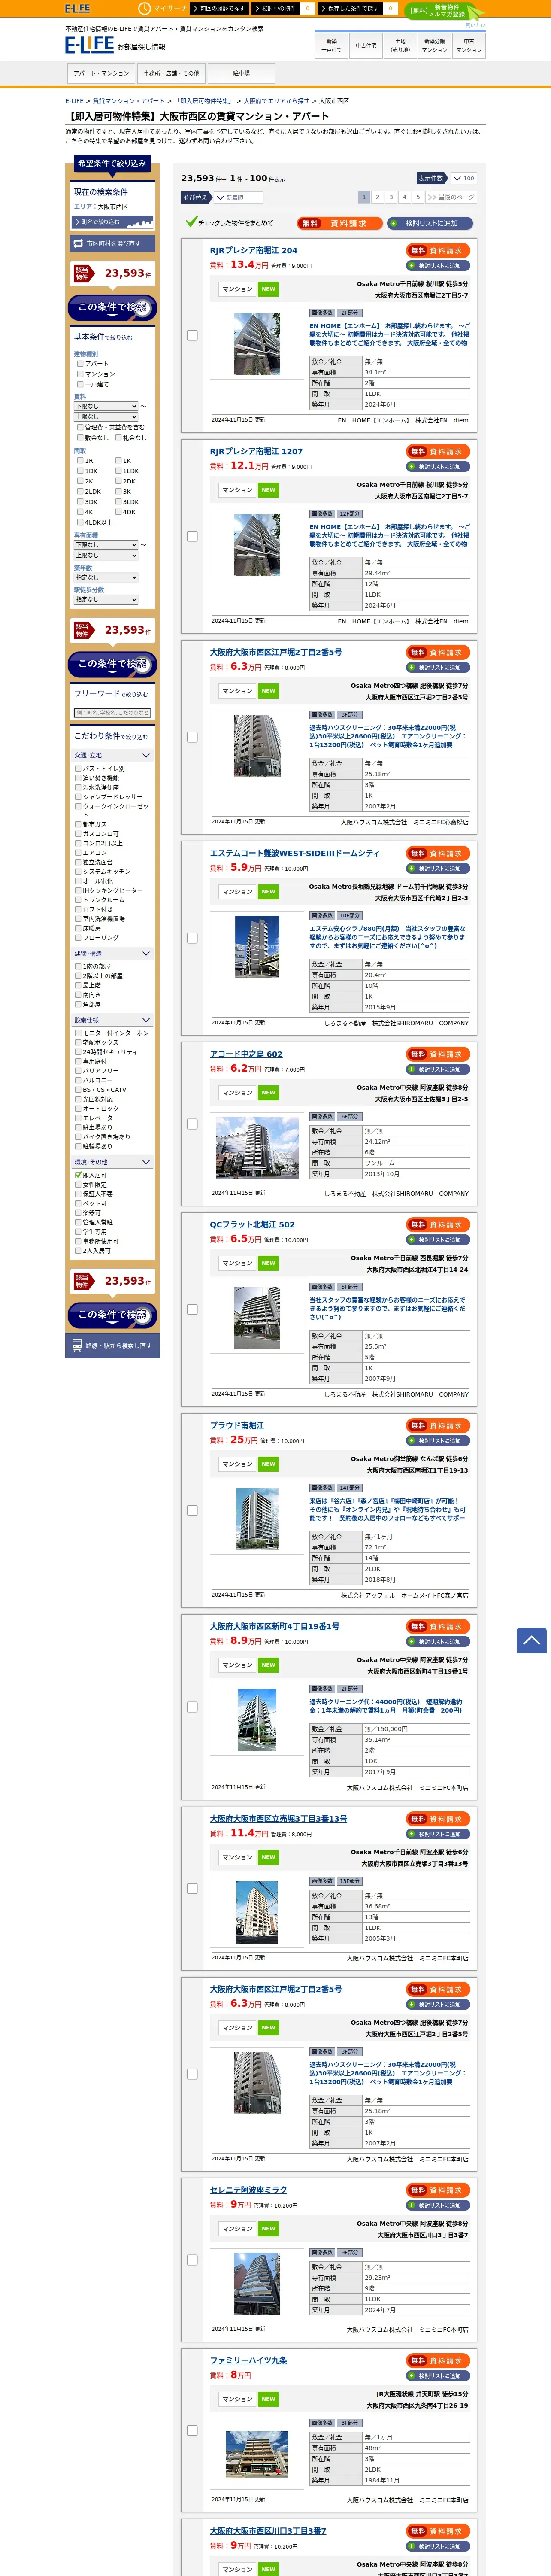
Task: Click マンション tag on QCフラット北堀江 502
Action: pyautogui.click(x=237, y=1263)
